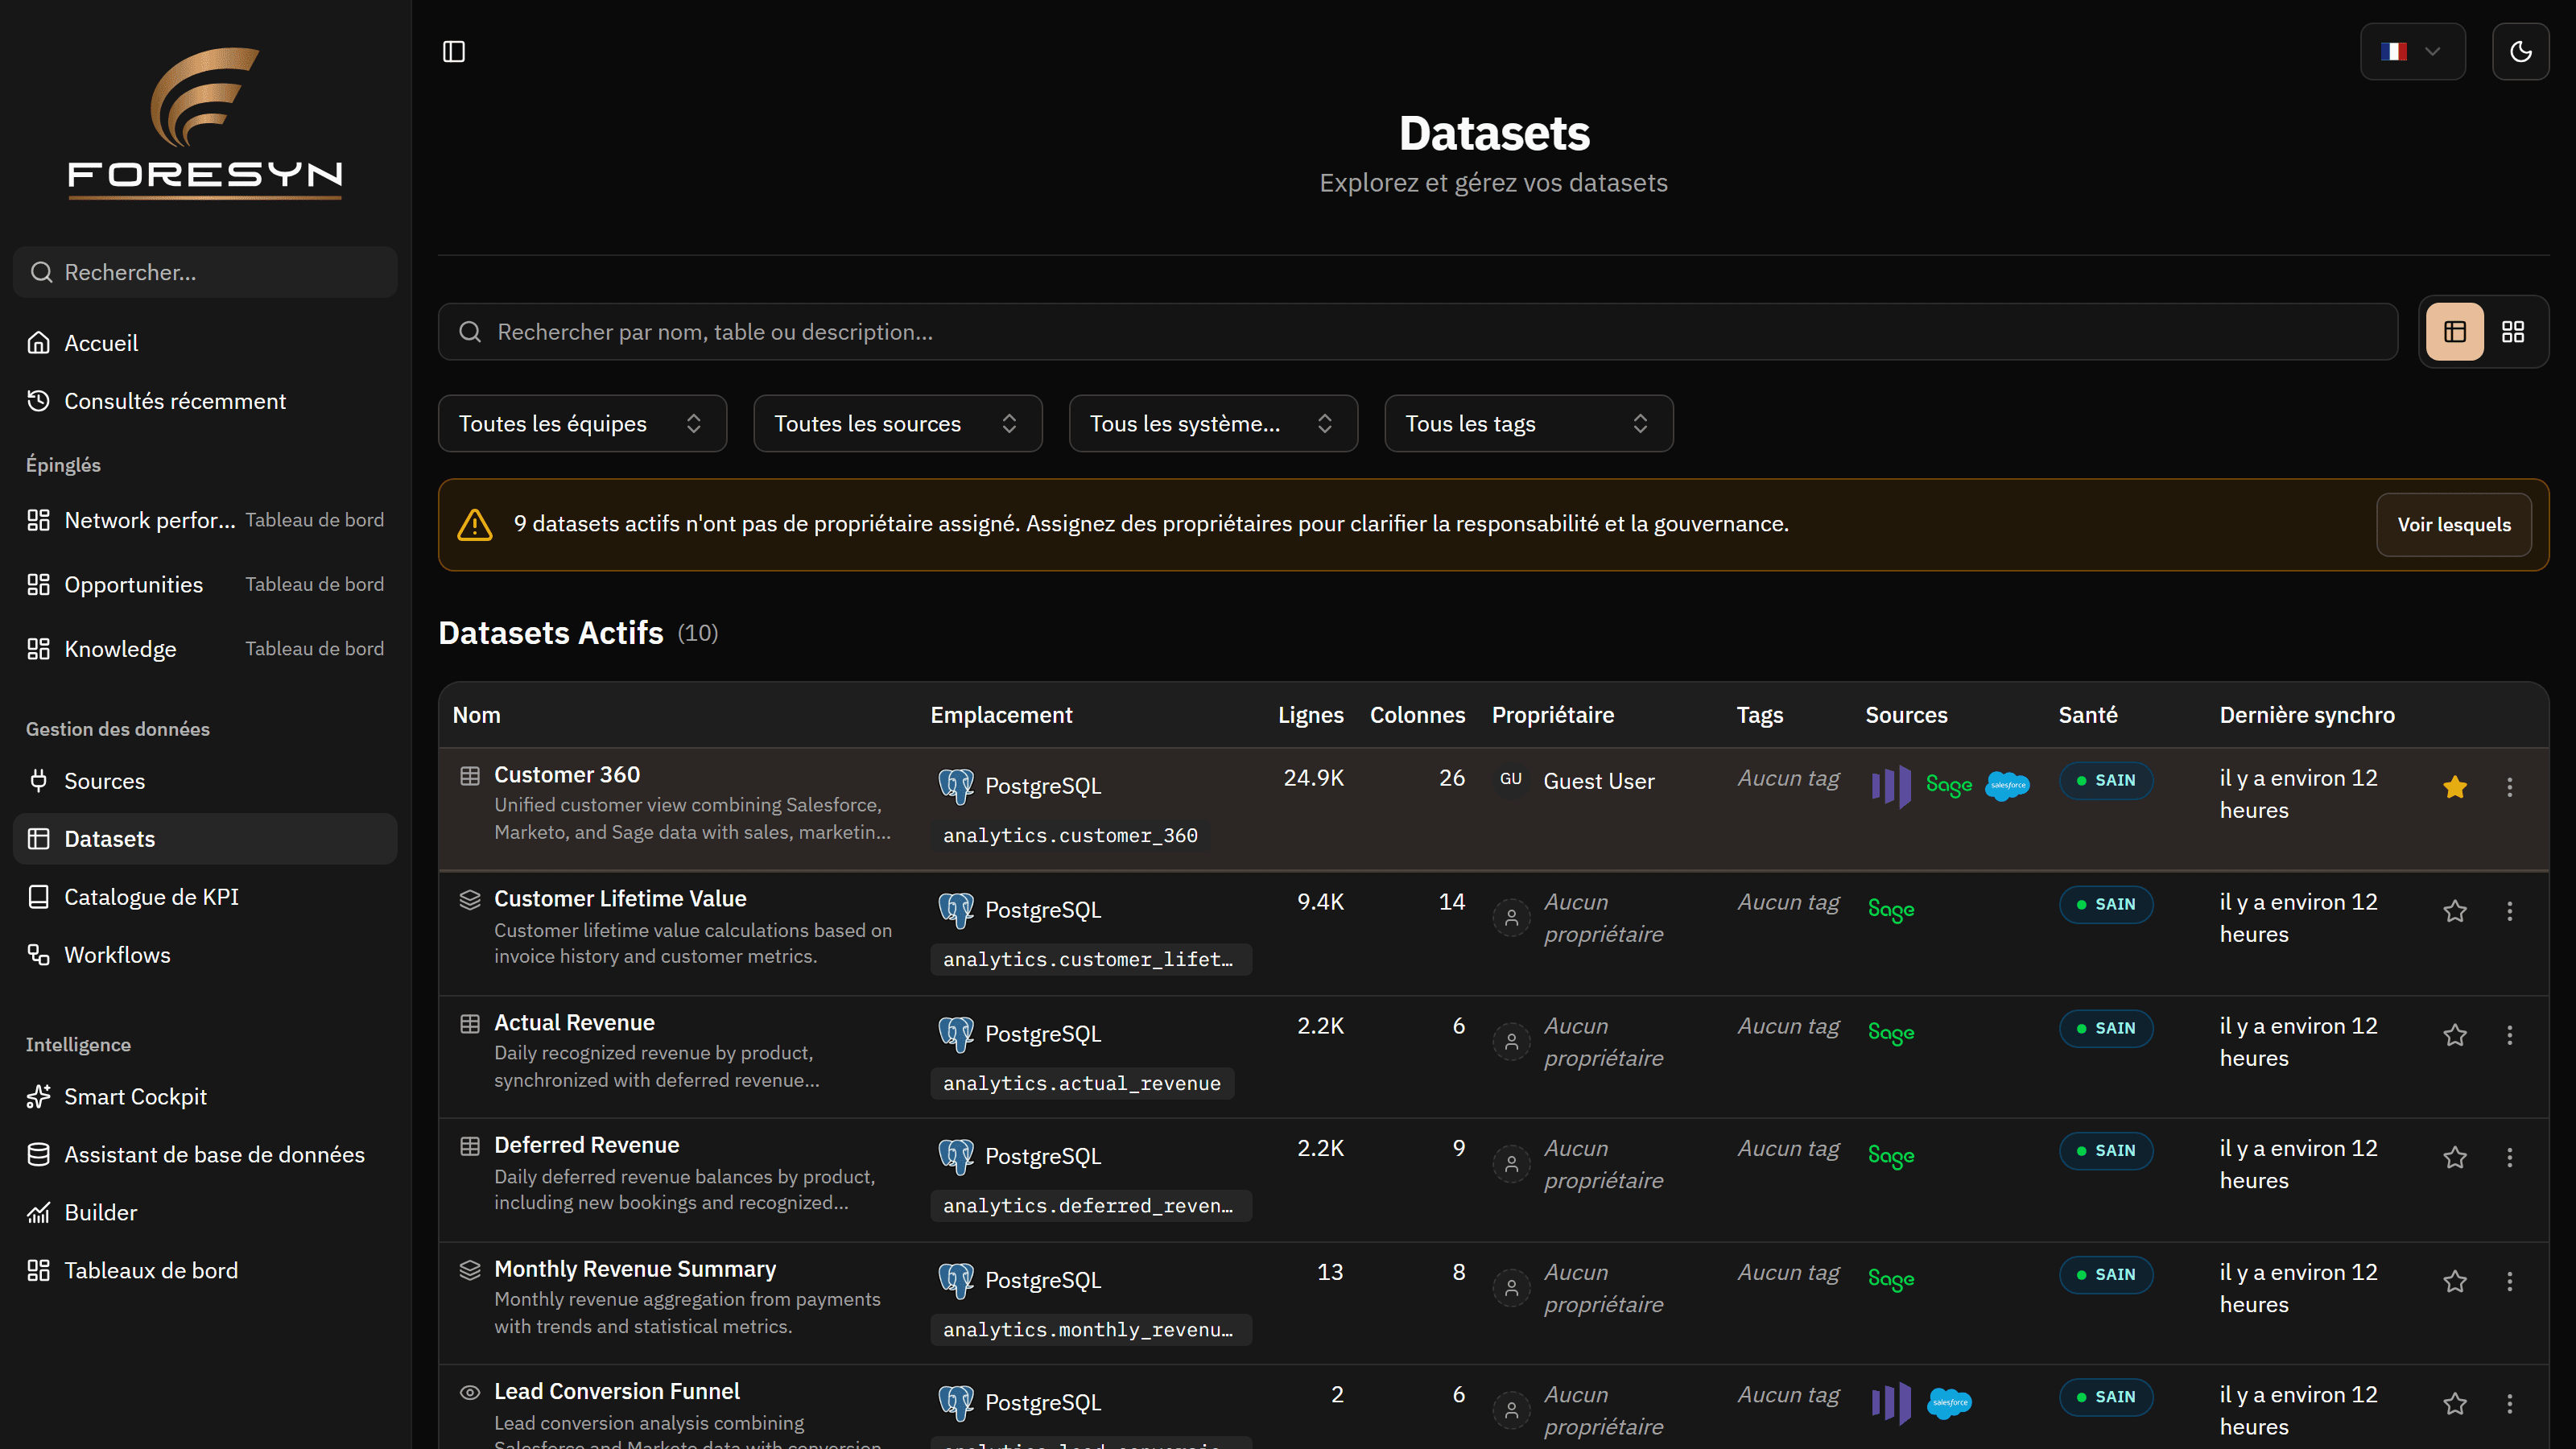Click the Voir lesquels button

tap(2454, 525)
